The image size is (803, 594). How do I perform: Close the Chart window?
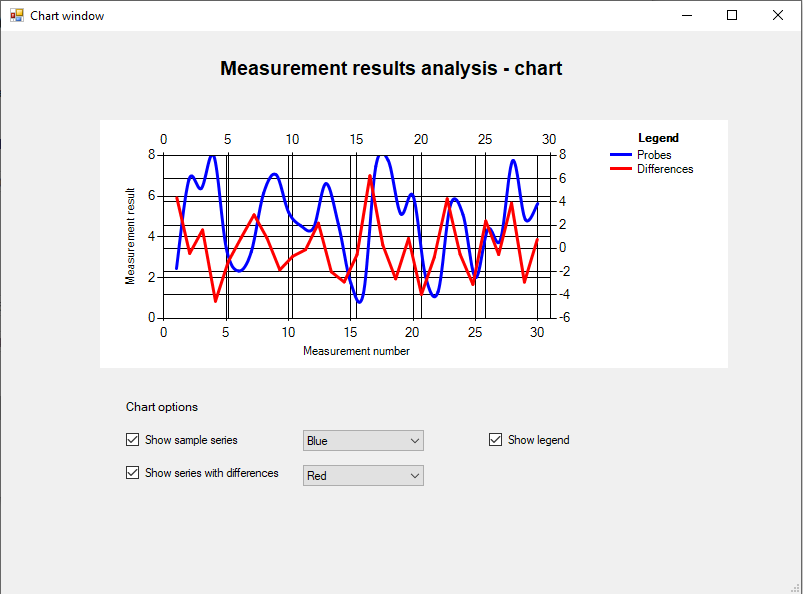tap(777, 15)
